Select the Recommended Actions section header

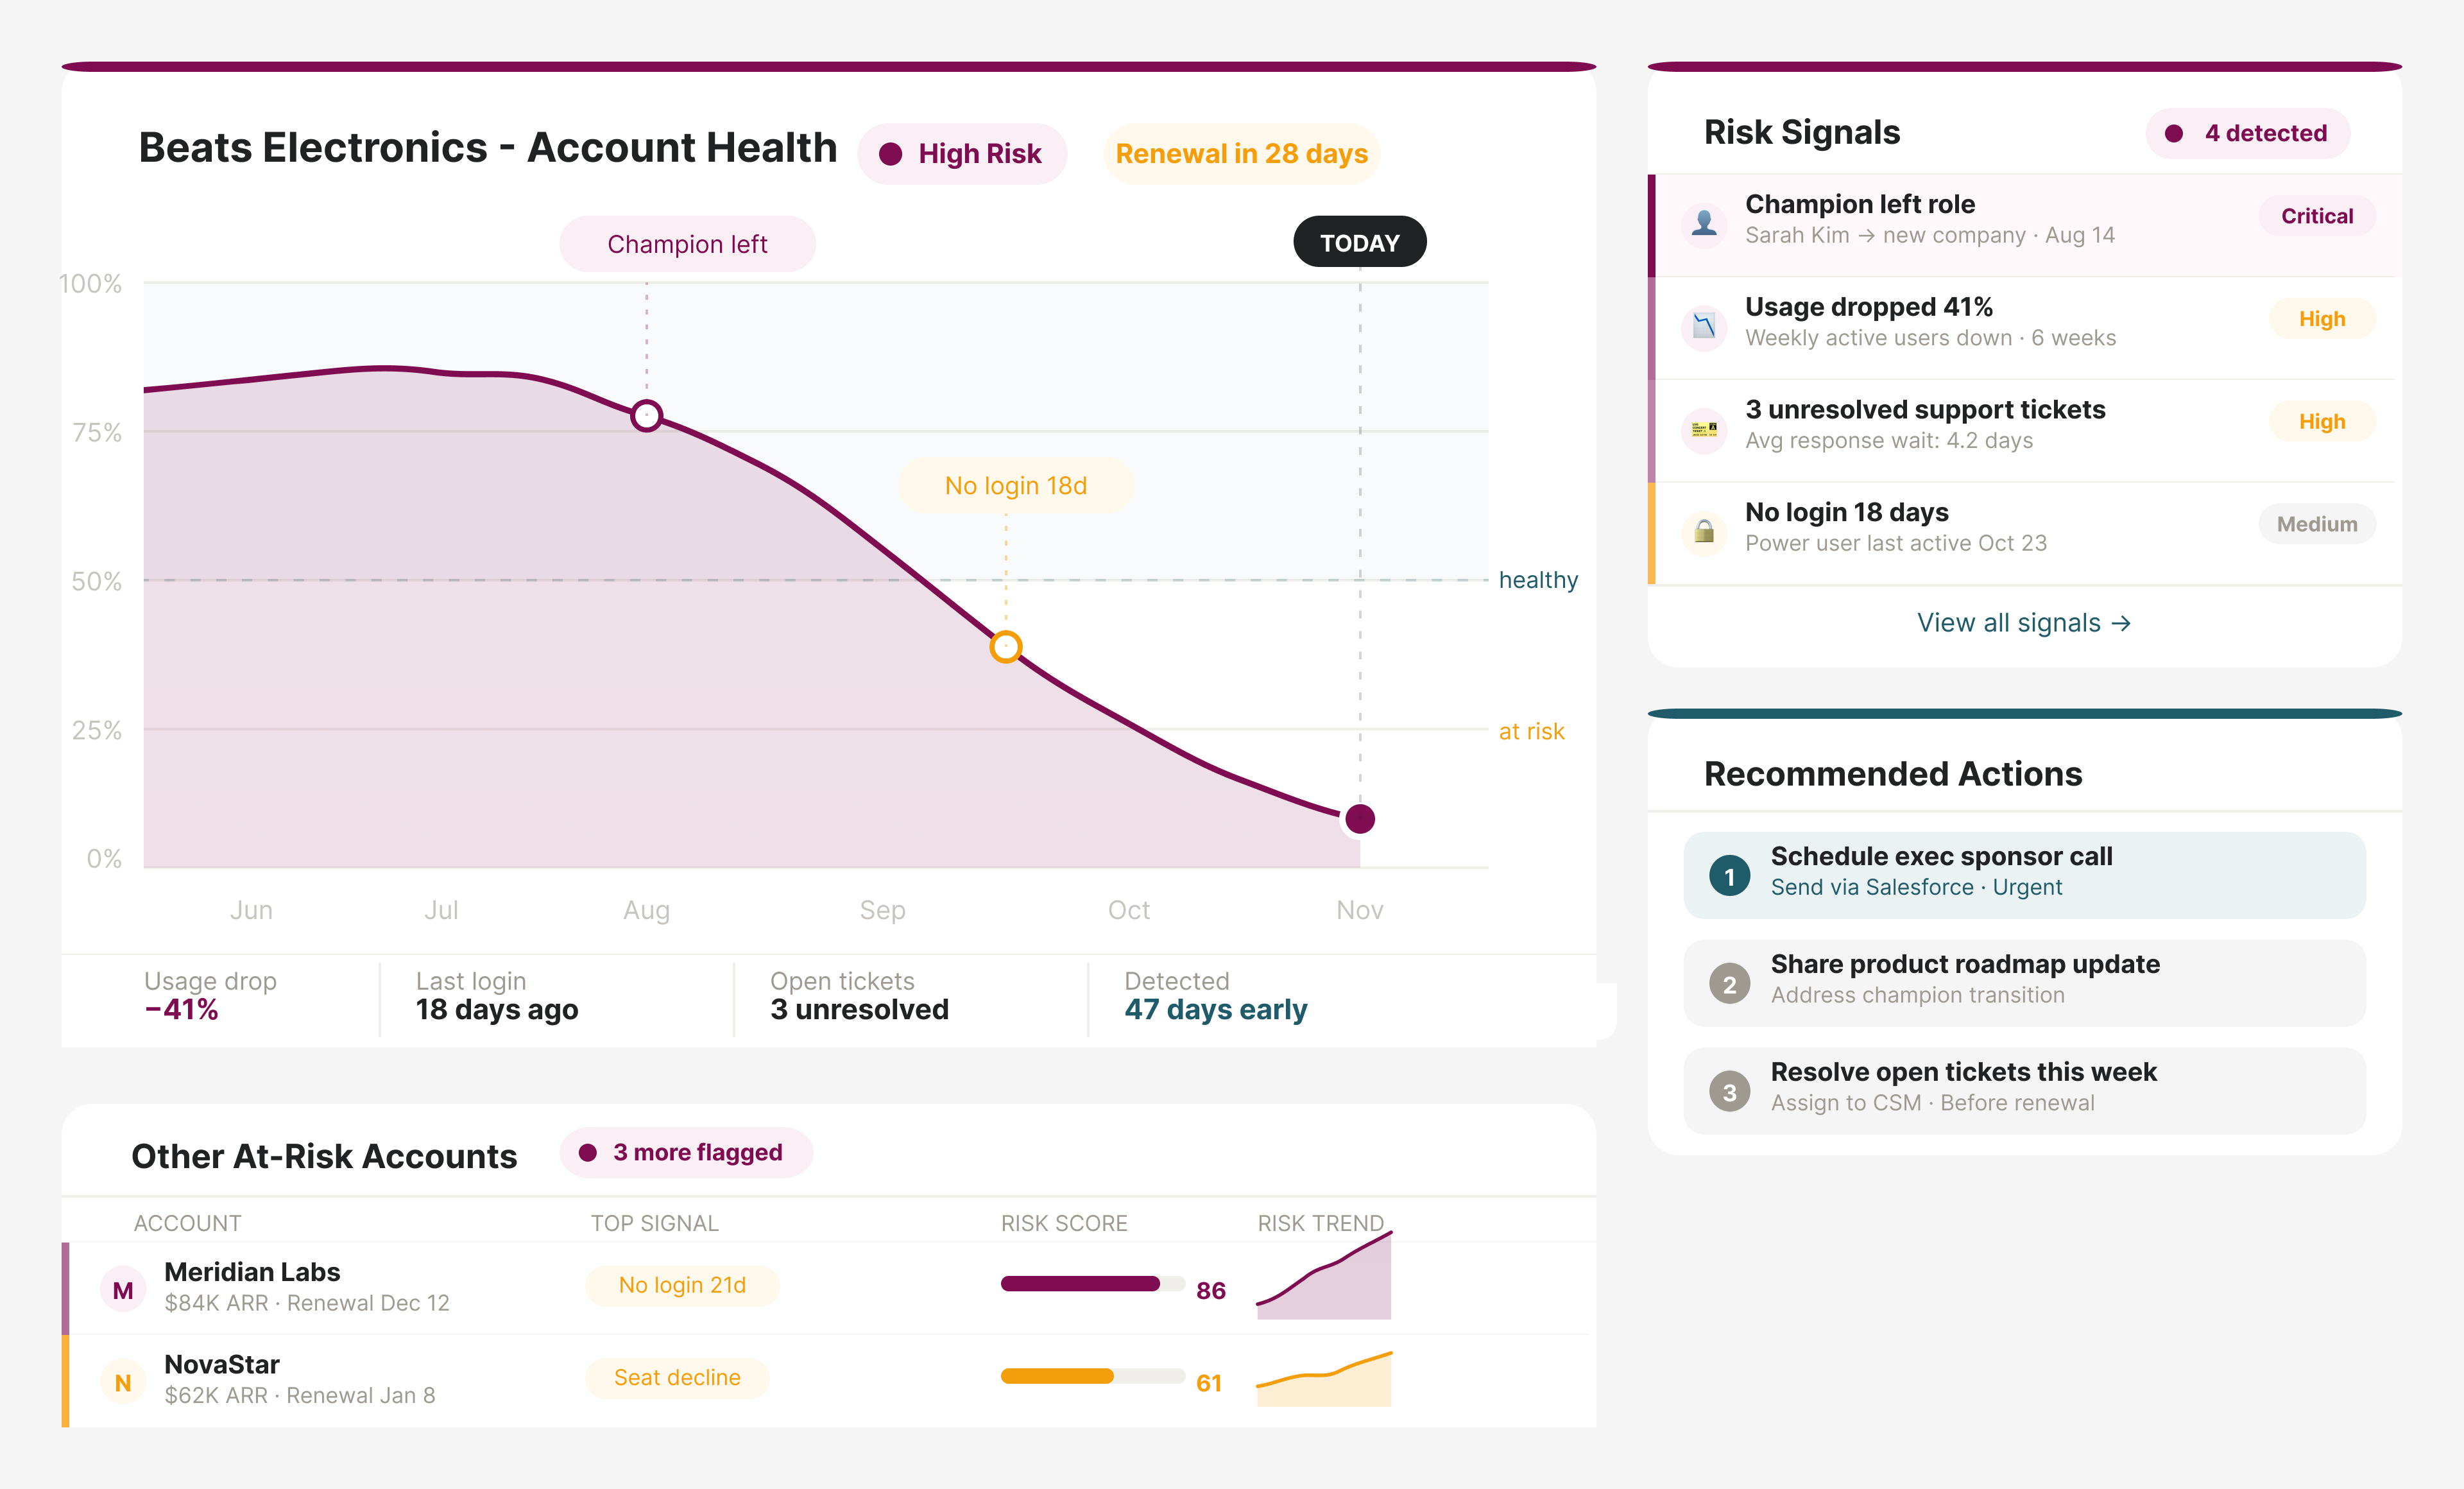(1893, 773)
